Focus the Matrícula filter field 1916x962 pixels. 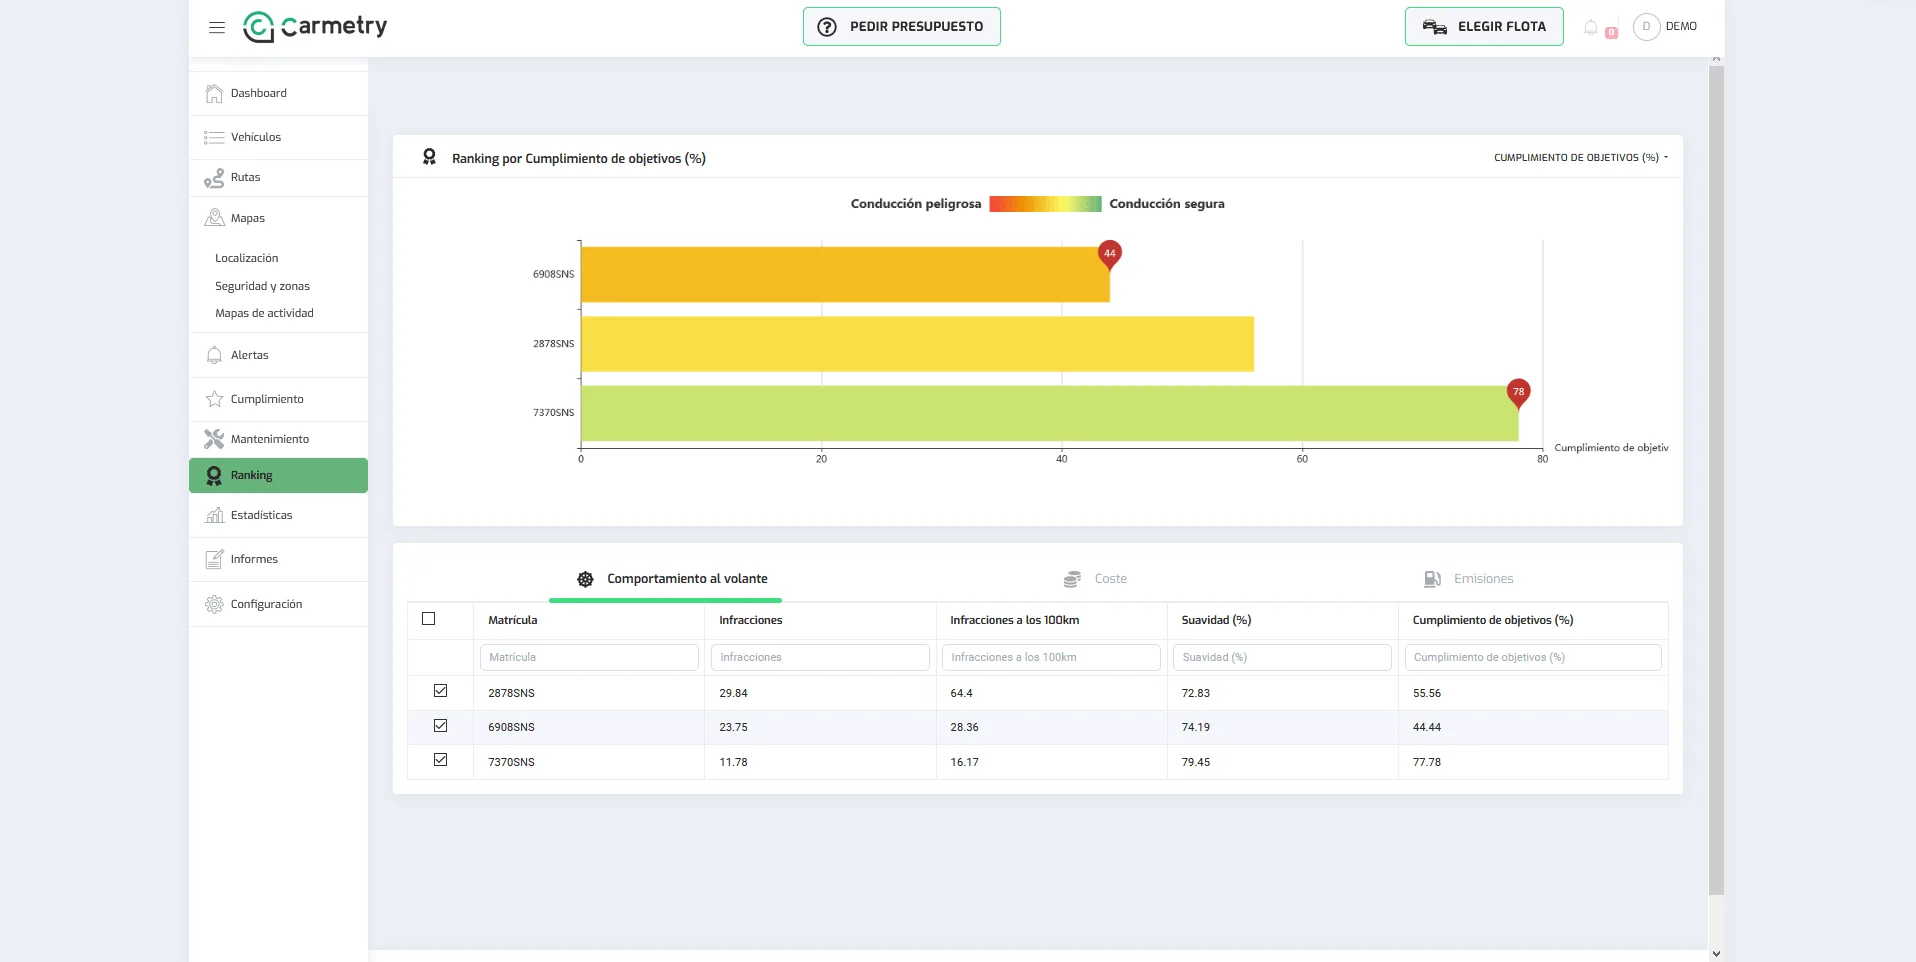click(589, 657)
